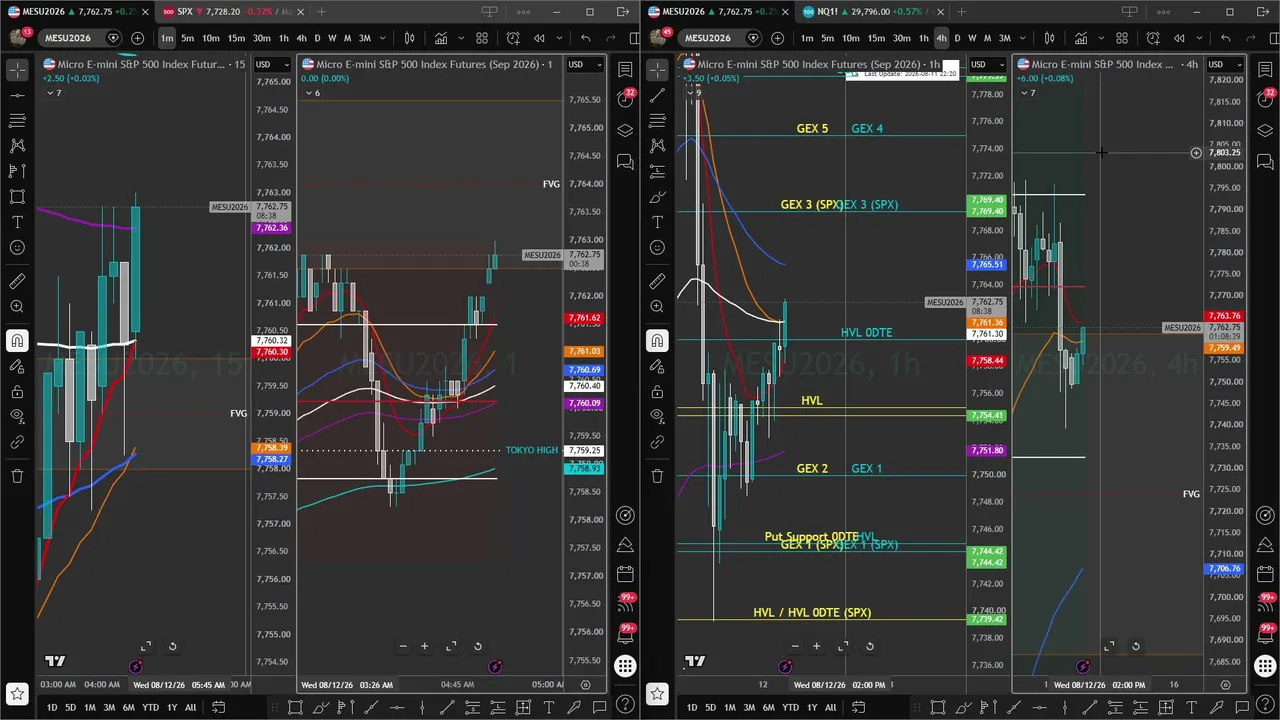The image size is (1280, 720).
Task: Select the Text tool in left window sidebar
Action: click(17, 222)
